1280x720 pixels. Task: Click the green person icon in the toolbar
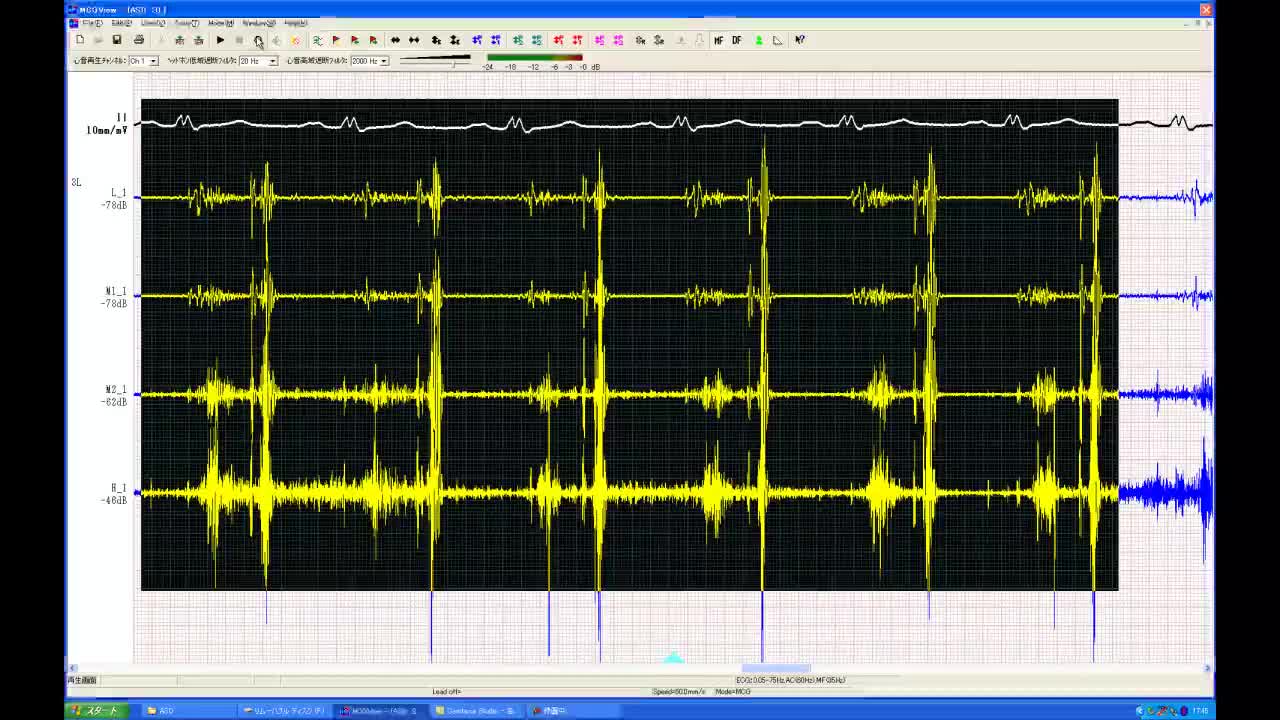(759, 40)
